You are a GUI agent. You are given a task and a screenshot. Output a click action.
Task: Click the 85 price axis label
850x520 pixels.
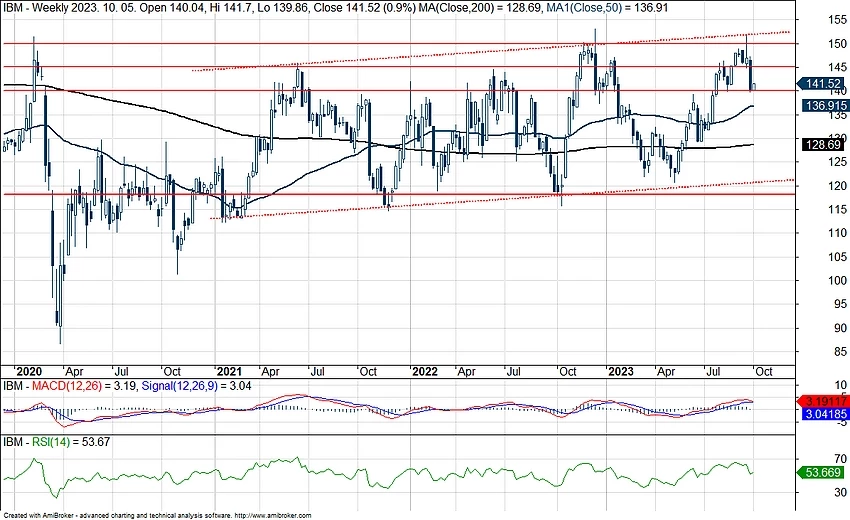pyautogui.click(x=840, y=352)
